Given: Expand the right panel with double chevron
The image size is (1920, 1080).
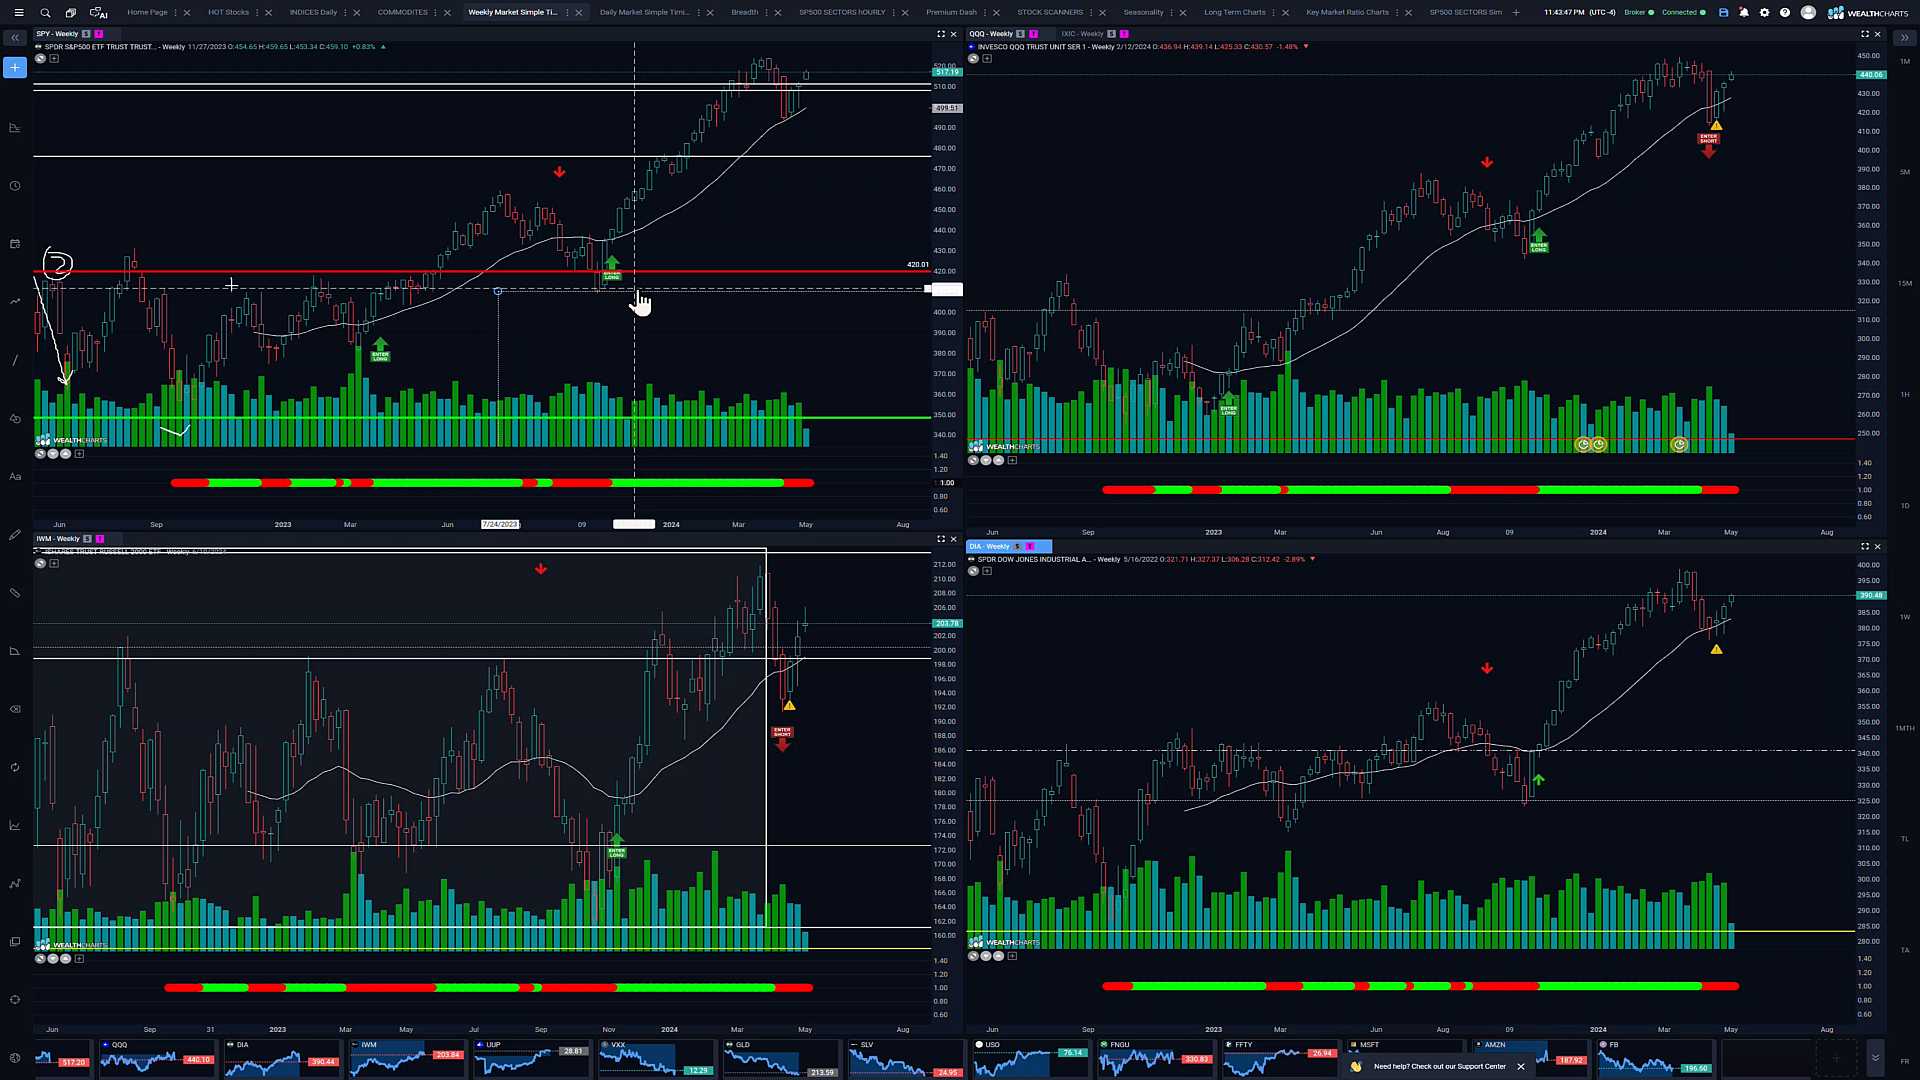Looking at the screenshot, I should tap(1904, 38).
